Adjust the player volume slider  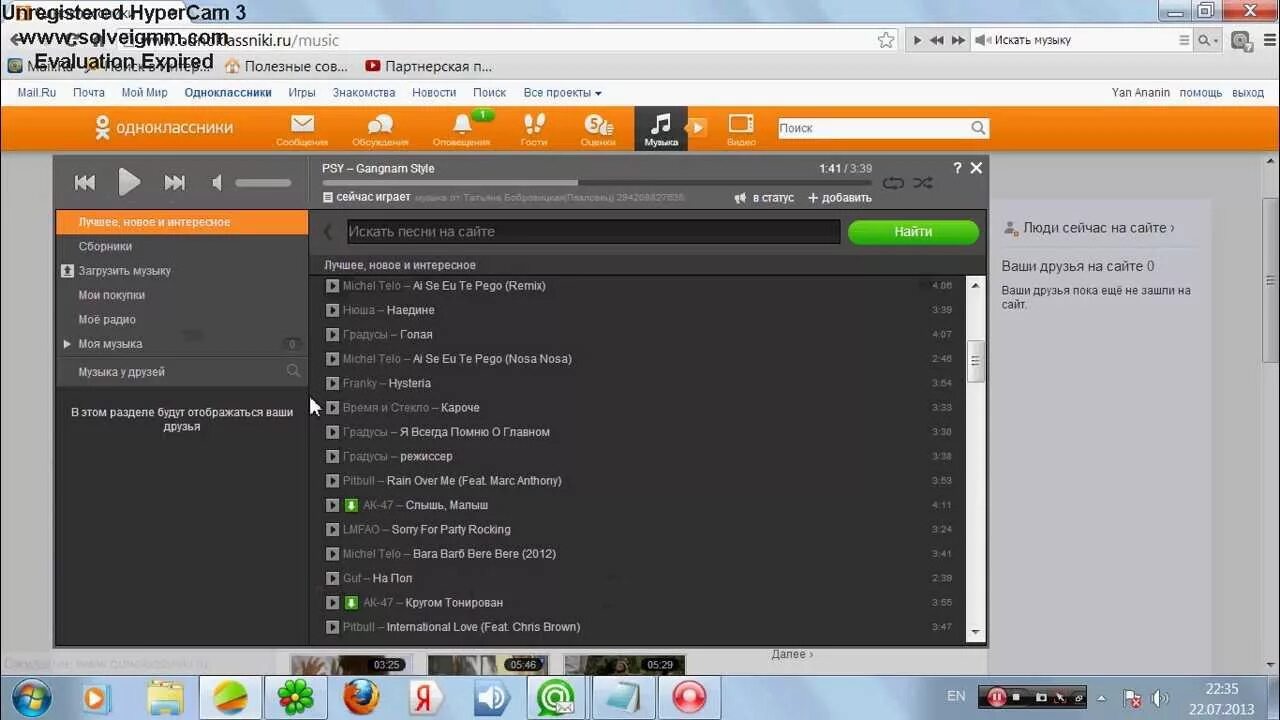tap(263, 183)
